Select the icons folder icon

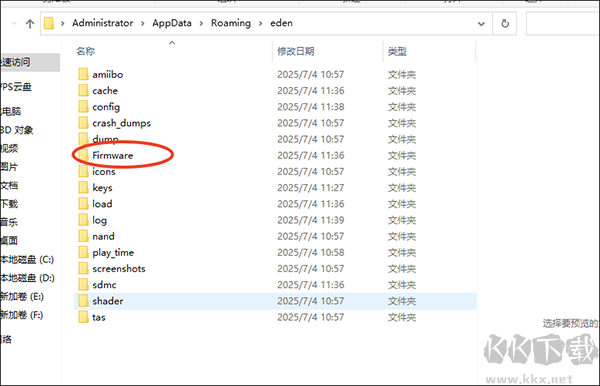[x=83, y=171]
